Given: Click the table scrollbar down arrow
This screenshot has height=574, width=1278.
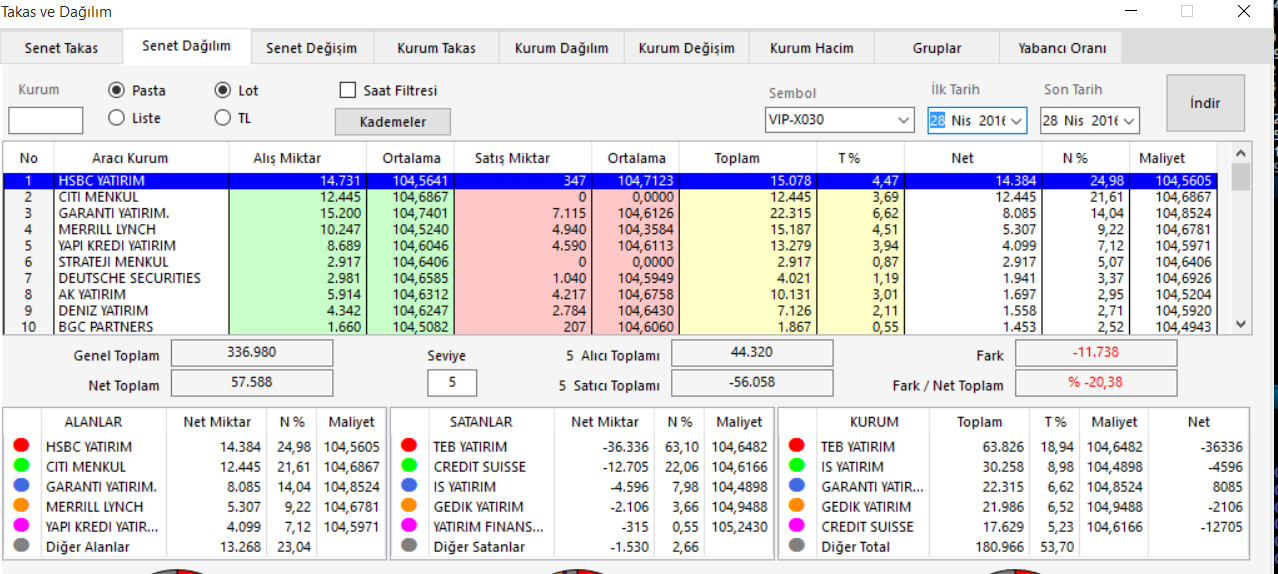Looking at the screenshot, I should [1241, 324].
